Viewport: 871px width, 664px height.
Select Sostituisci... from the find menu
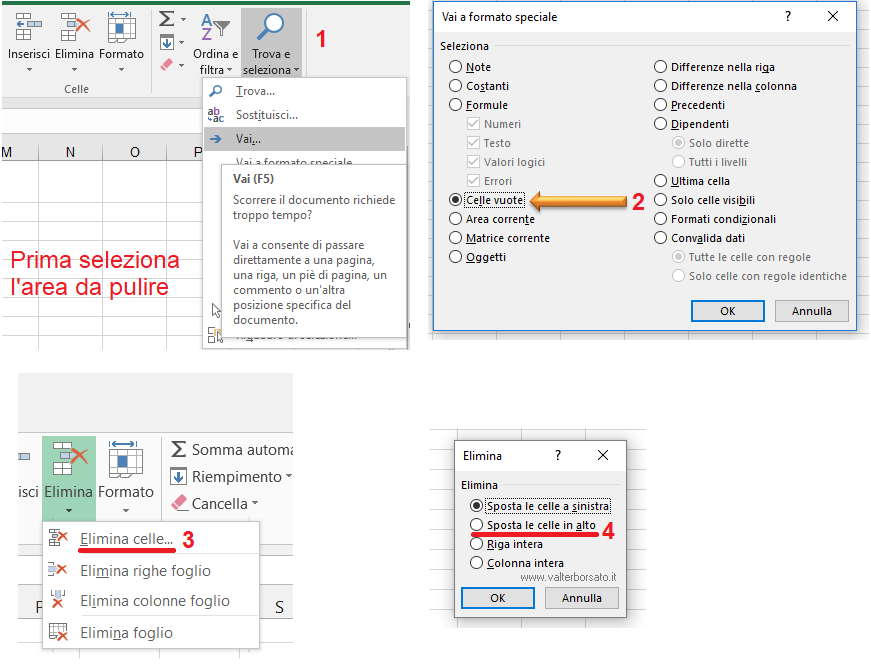266,115
